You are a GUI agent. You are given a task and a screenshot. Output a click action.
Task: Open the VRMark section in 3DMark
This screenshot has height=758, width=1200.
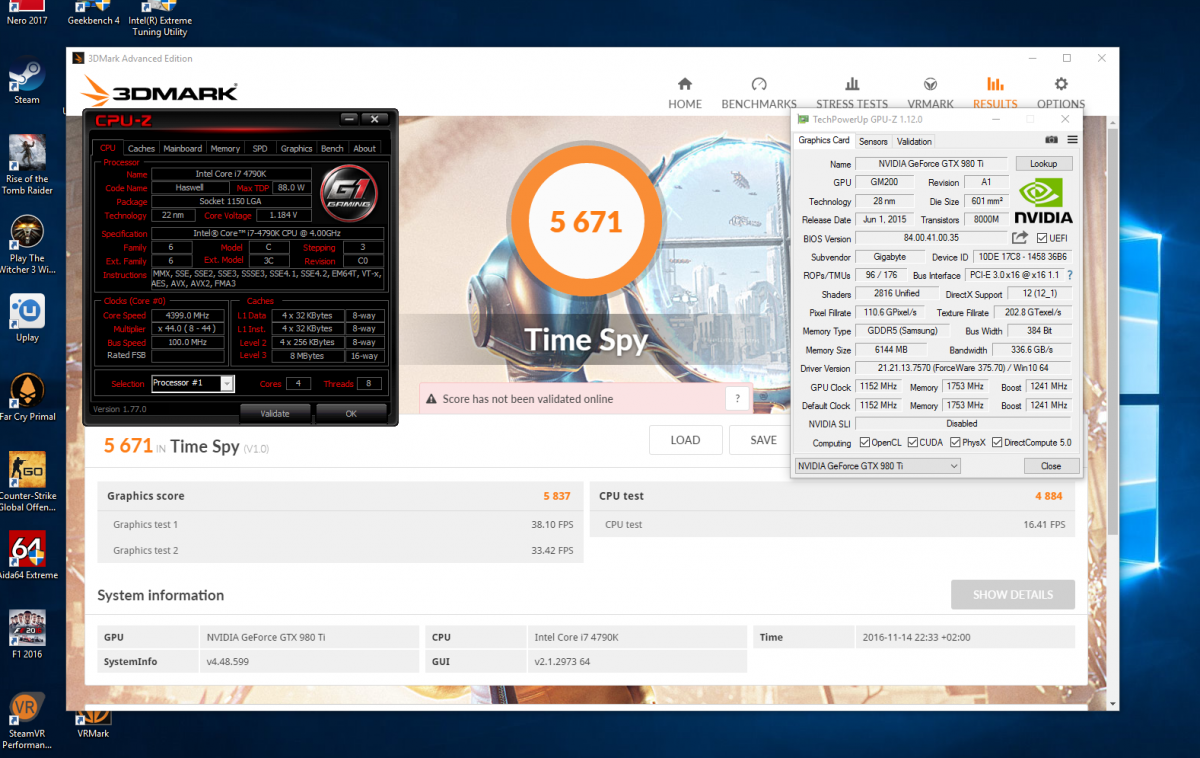930,92
